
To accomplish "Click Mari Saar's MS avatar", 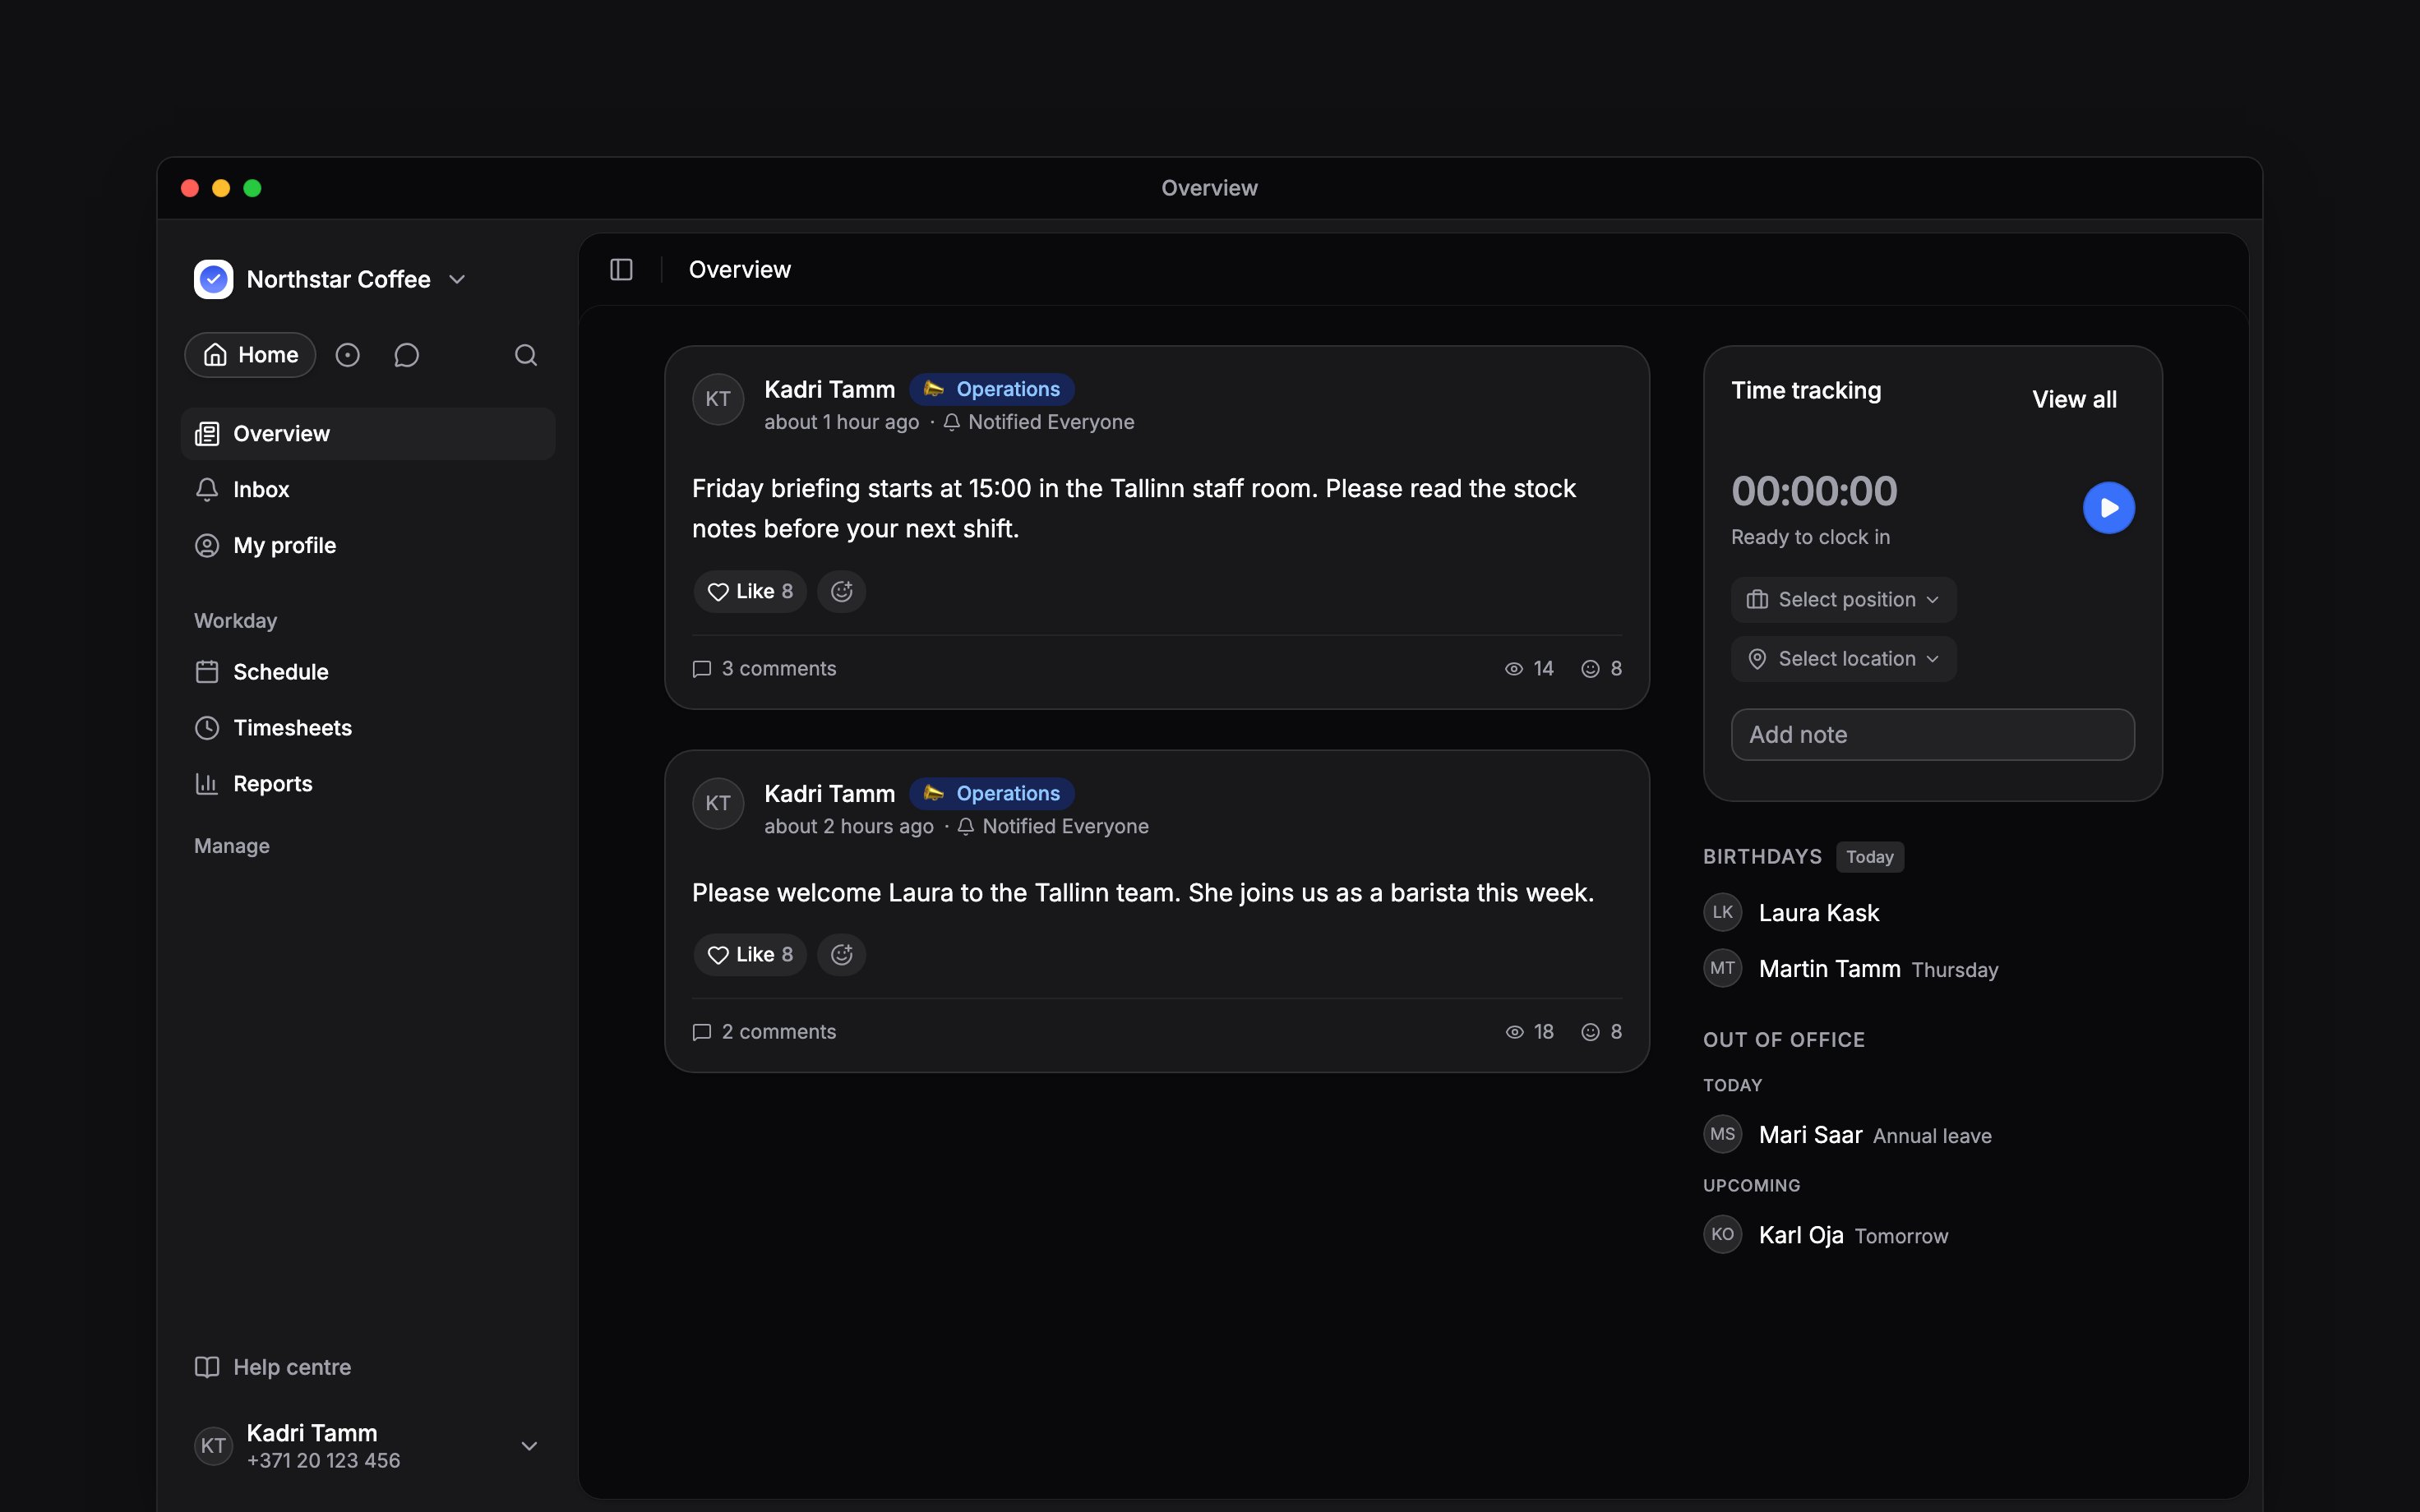I will 1722,1134.
